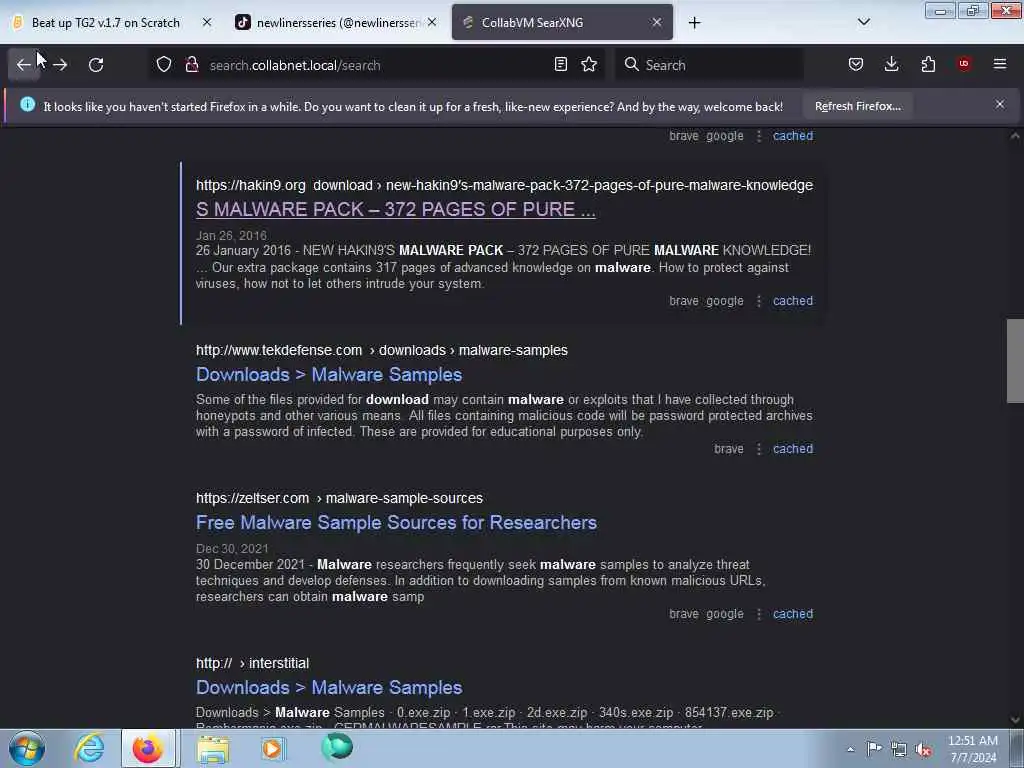Open Windows Explorer from taskbar
The image size is (1024, 768).
pos(213,748)
